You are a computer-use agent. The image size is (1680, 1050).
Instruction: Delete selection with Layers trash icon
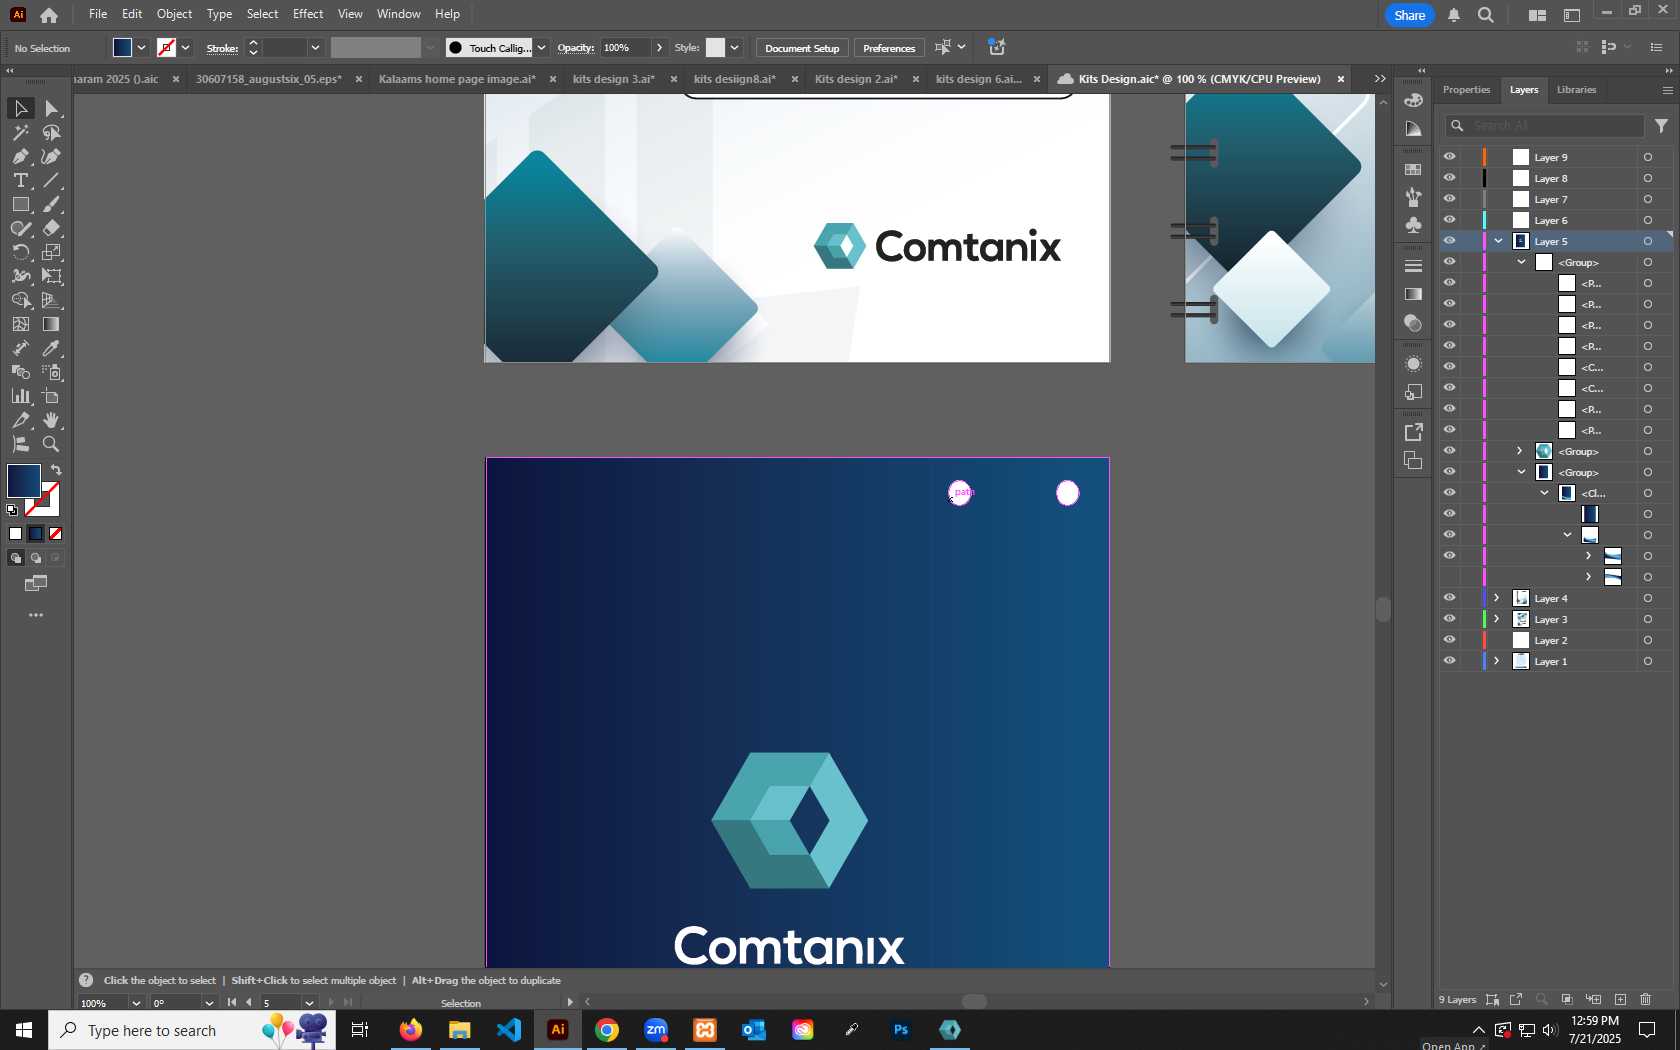click(1646, 999)
